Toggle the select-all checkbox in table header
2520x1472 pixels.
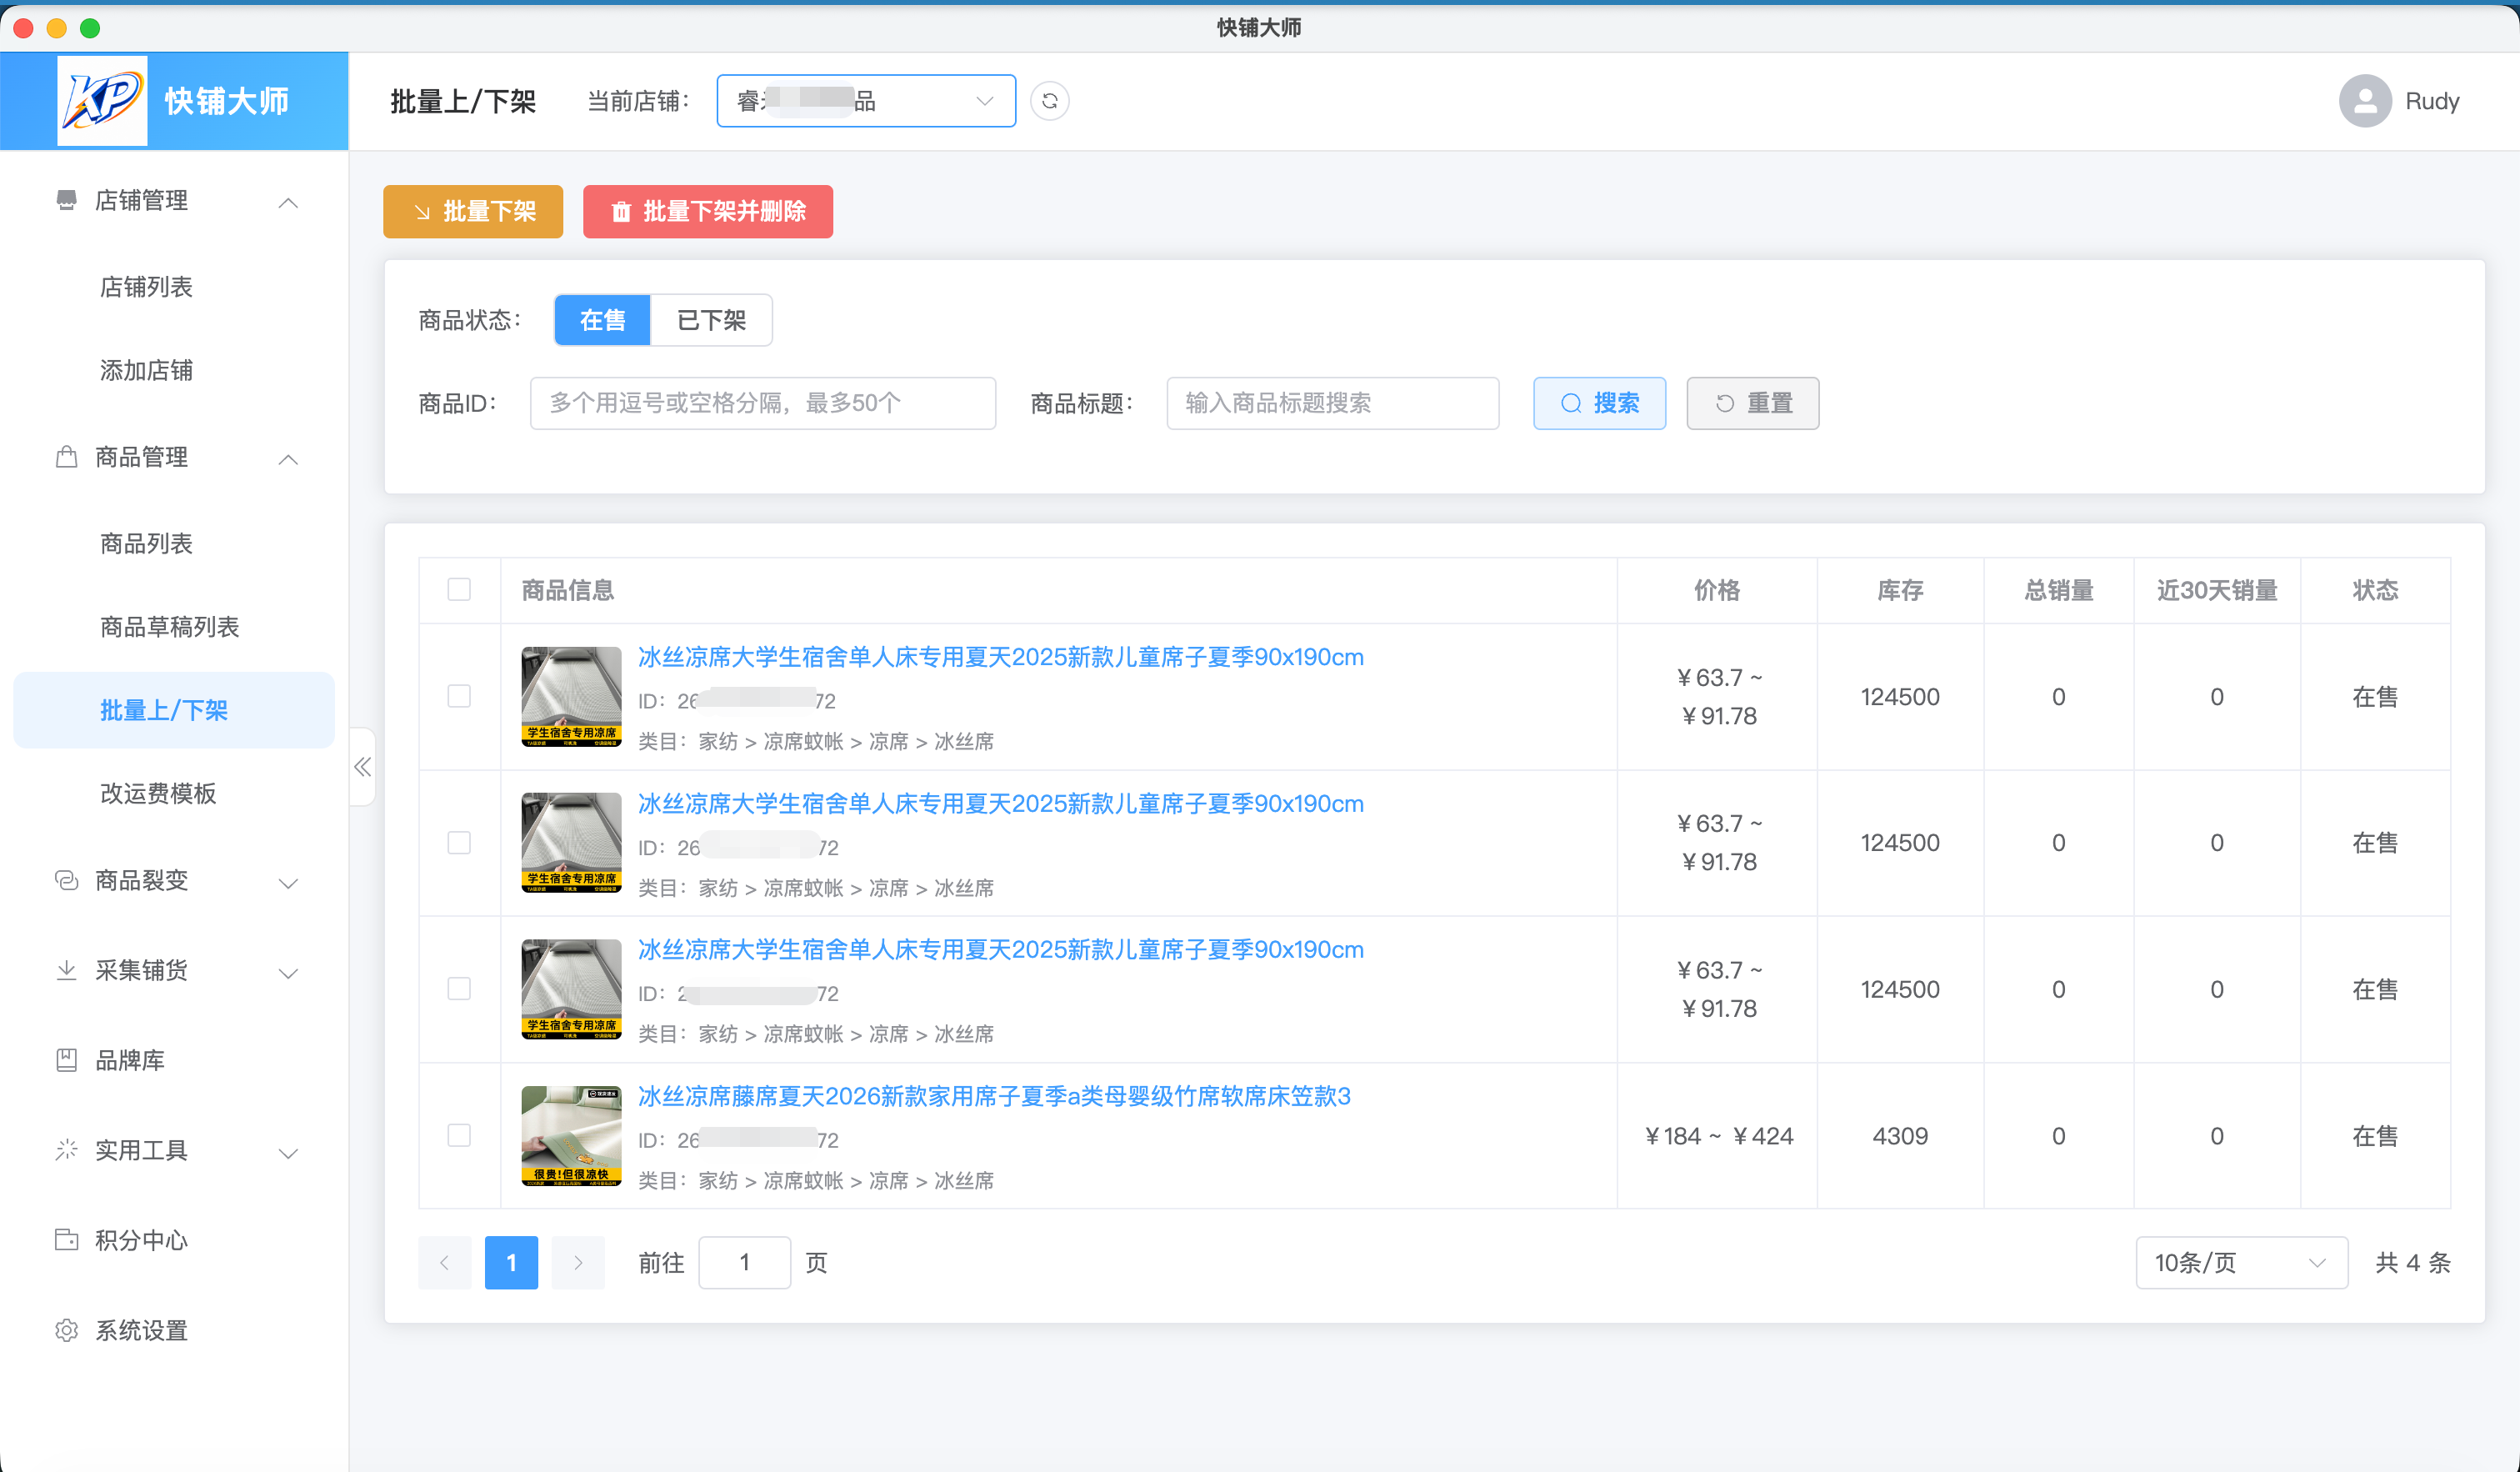(x=459, y=589)
